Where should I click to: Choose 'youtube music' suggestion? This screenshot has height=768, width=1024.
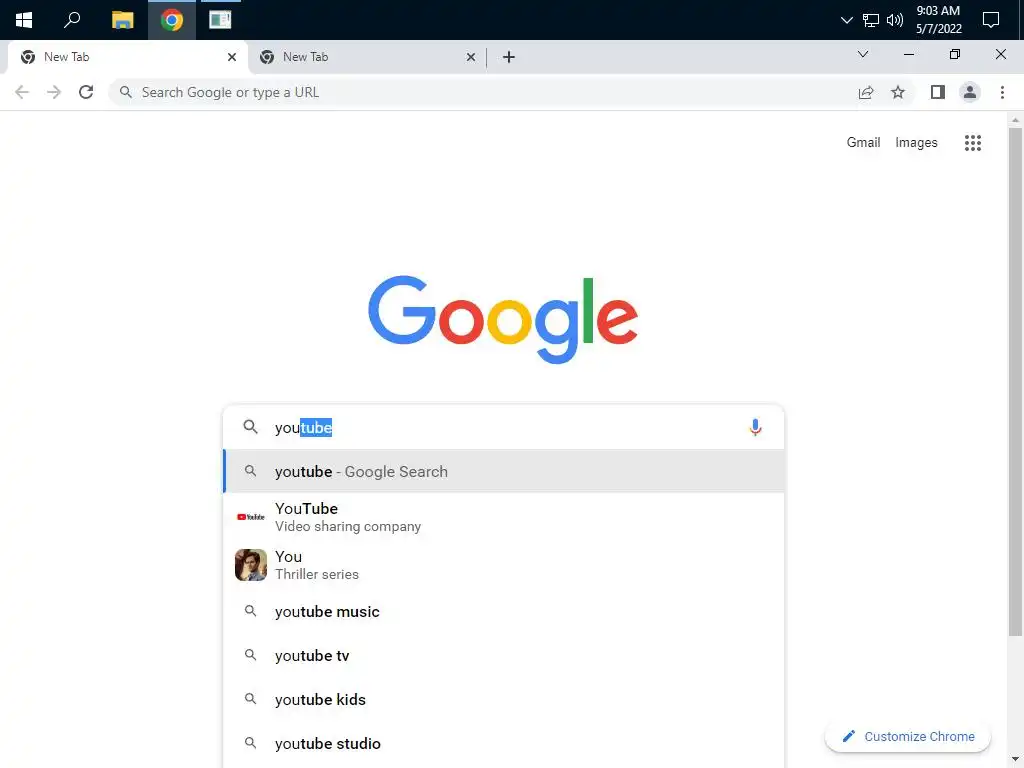(x=504, y=612)
